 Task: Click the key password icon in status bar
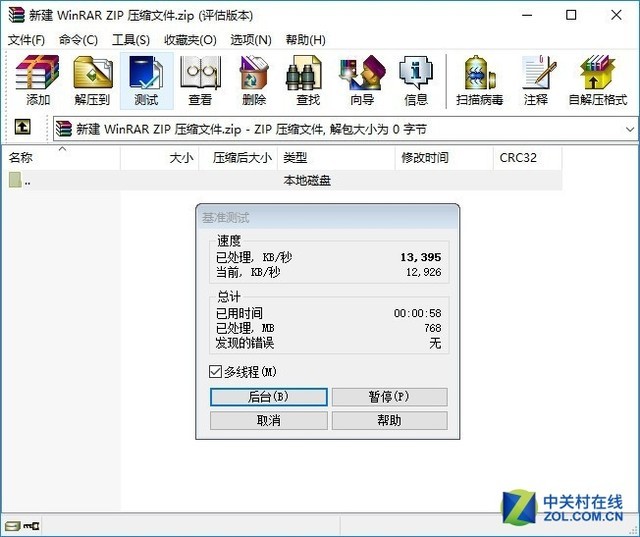[31, 526]
